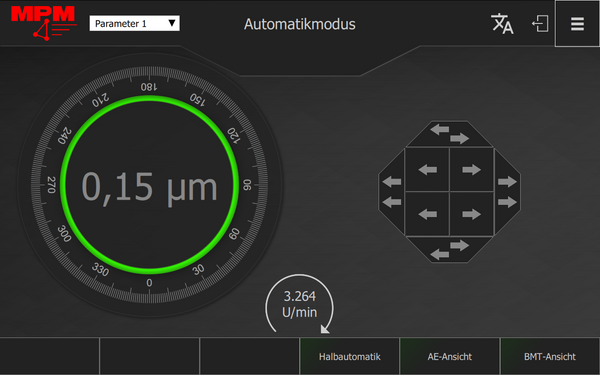
Task: Click bottom trapezoid with opposing arrows
Action: point(450,249)
